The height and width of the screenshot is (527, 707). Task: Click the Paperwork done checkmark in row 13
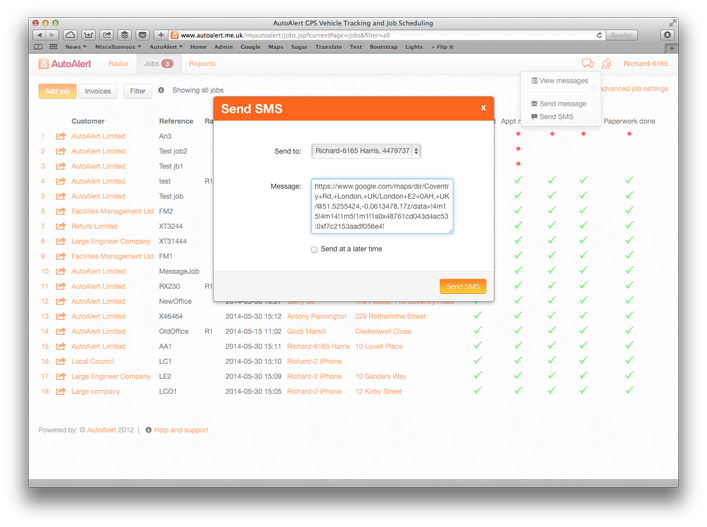click(629, 315)
